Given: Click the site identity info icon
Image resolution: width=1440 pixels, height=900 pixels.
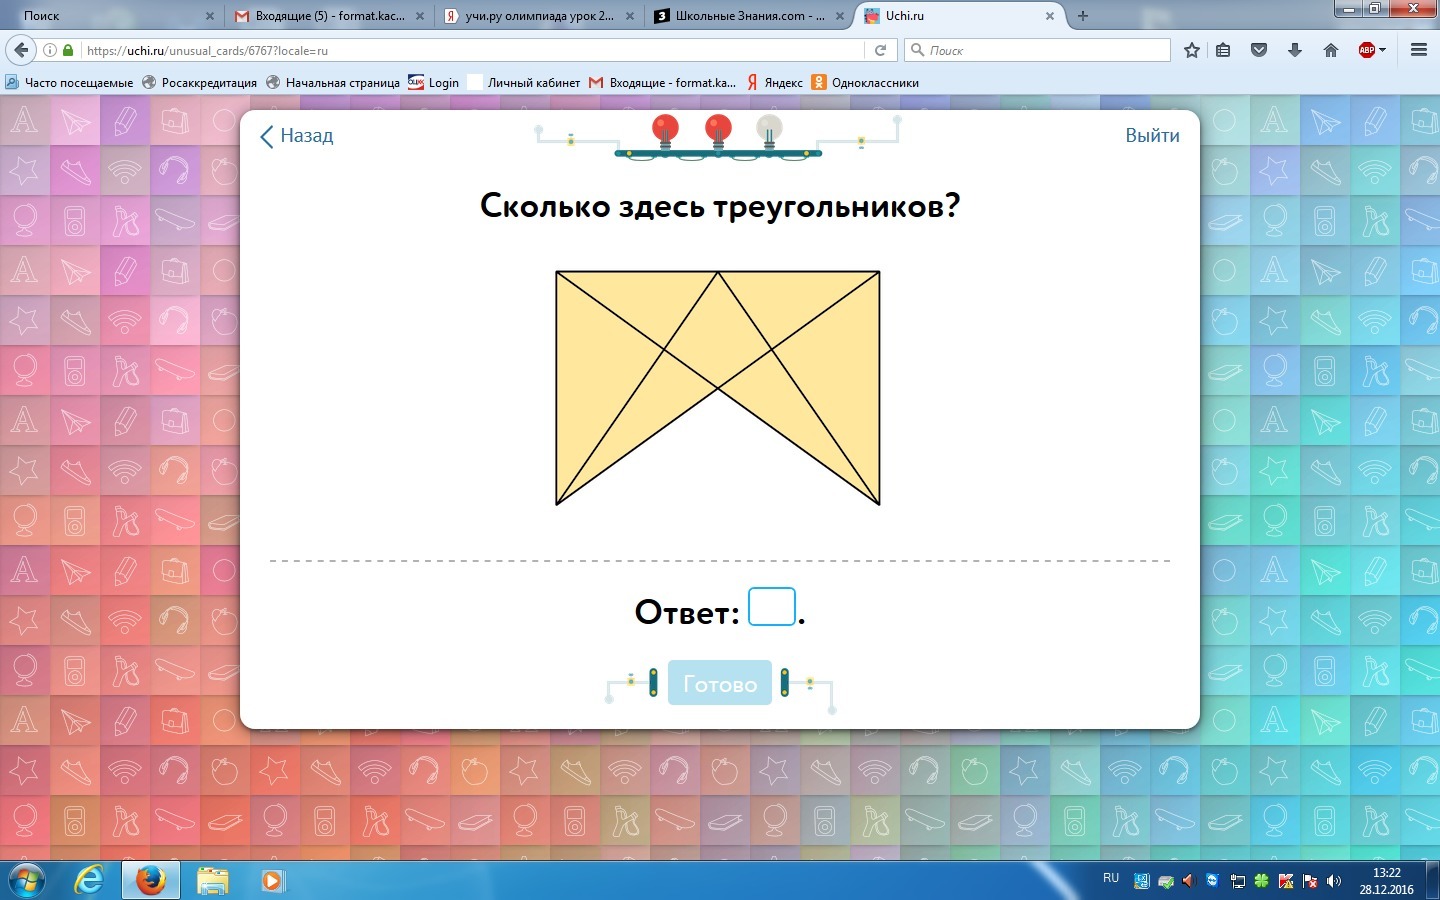Looking at the screenshot, I should click(x=50, y=50).
